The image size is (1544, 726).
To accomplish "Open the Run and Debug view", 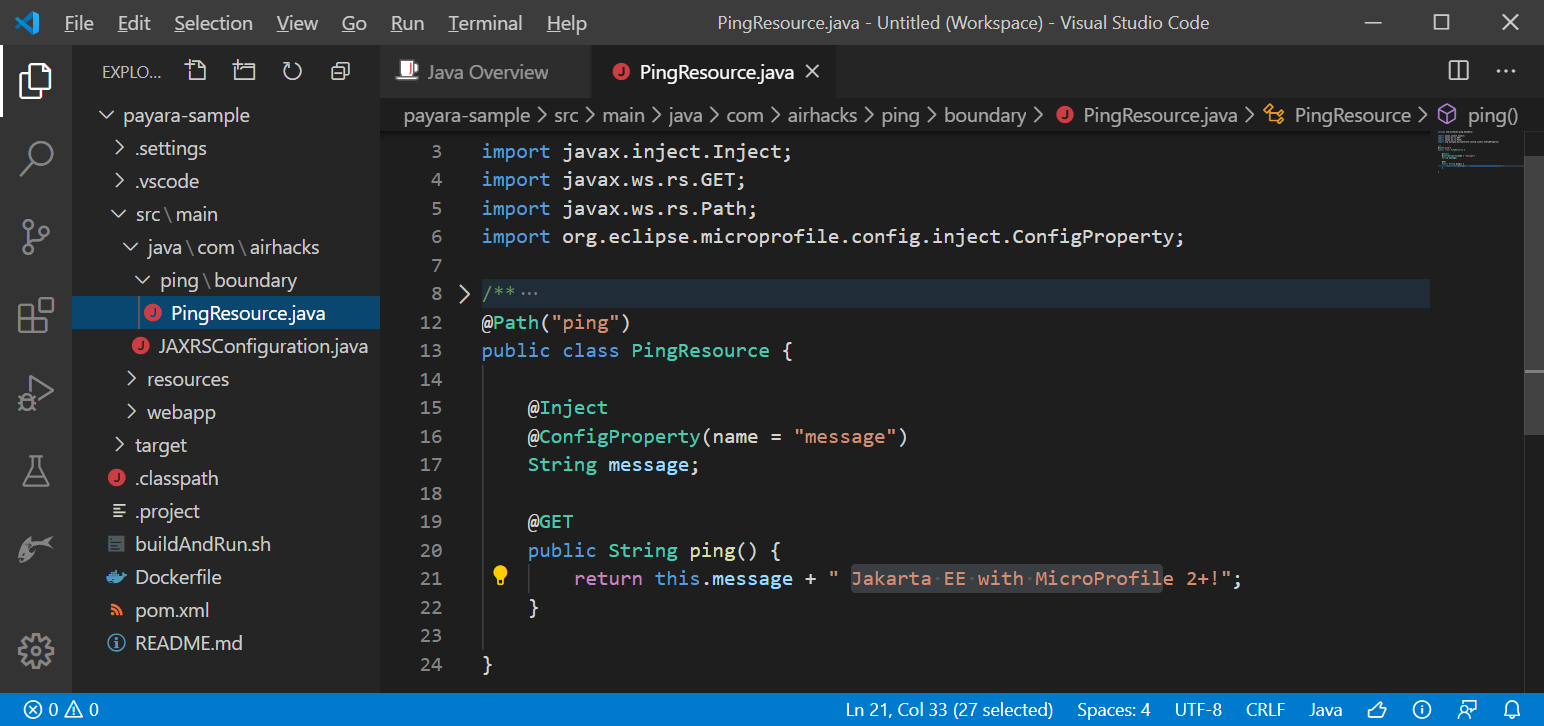I will [x=36, y=393].
